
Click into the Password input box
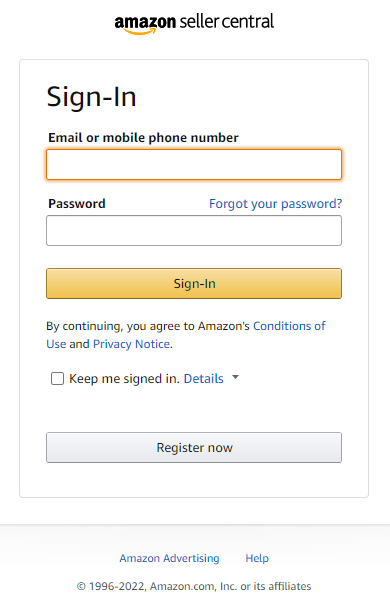194,231
